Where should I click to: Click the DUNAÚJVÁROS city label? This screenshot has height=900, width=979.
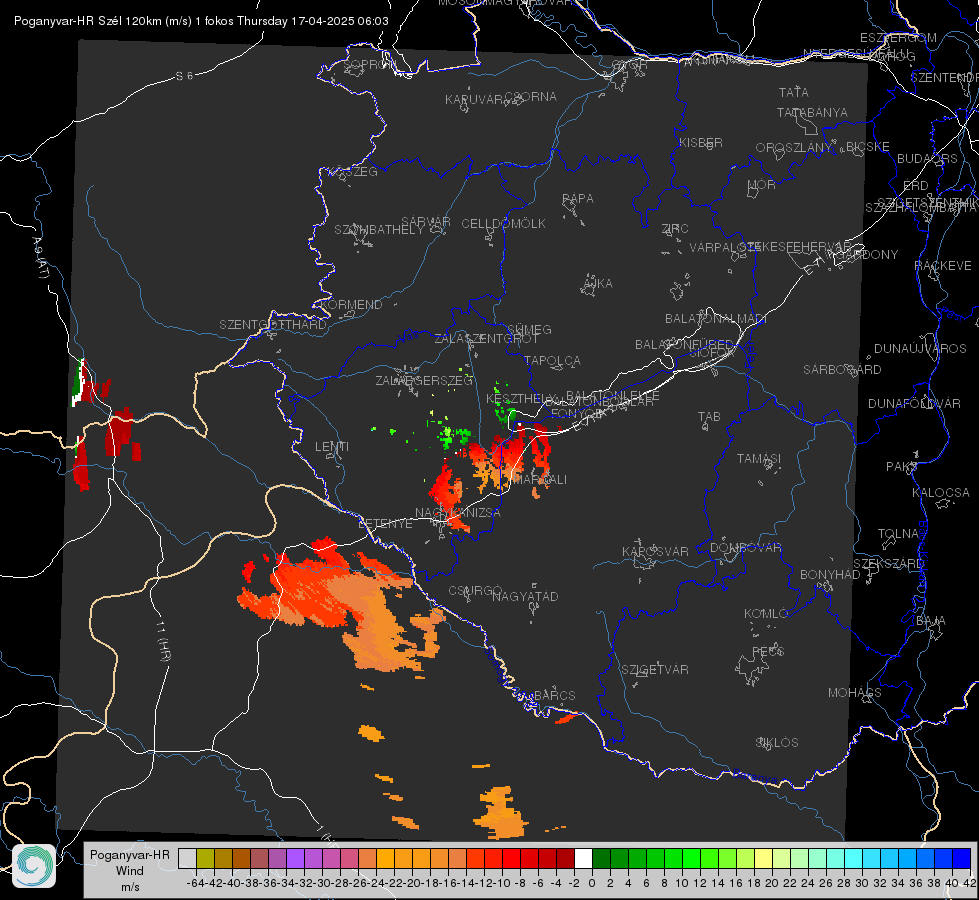(x=920, y=349)
